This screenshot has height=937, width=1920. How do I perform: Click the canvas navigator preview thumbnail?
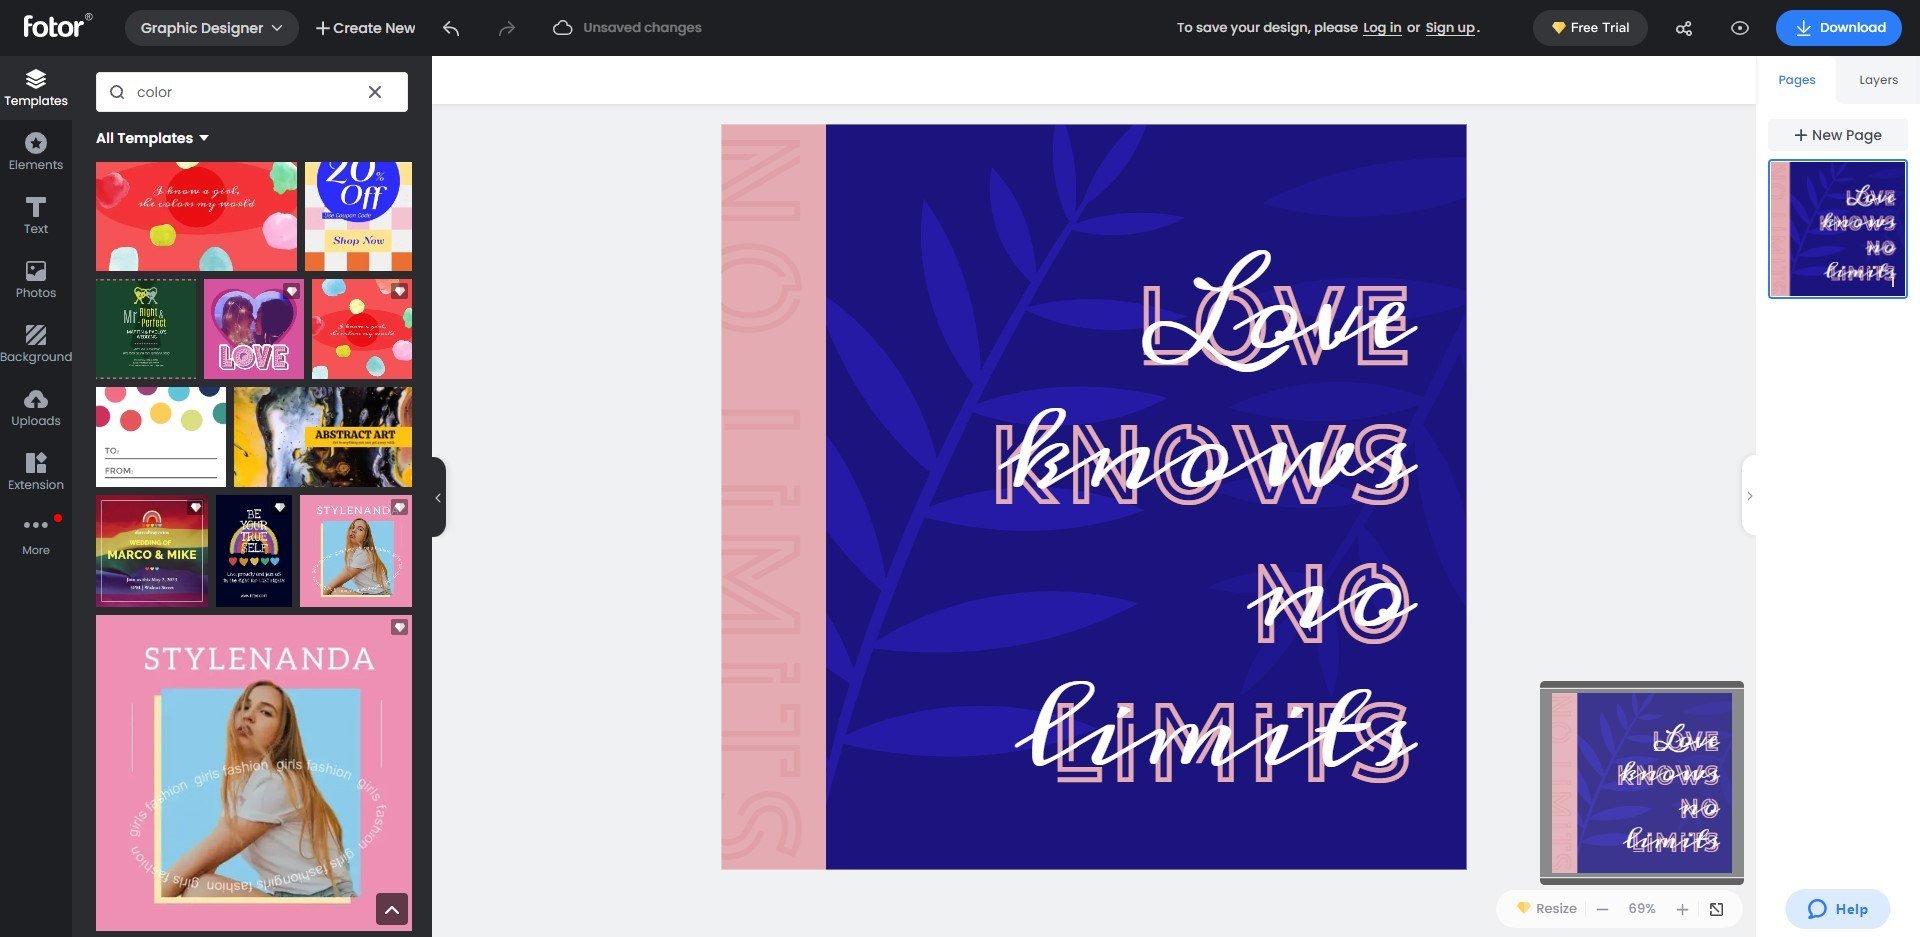[1642, 783]
